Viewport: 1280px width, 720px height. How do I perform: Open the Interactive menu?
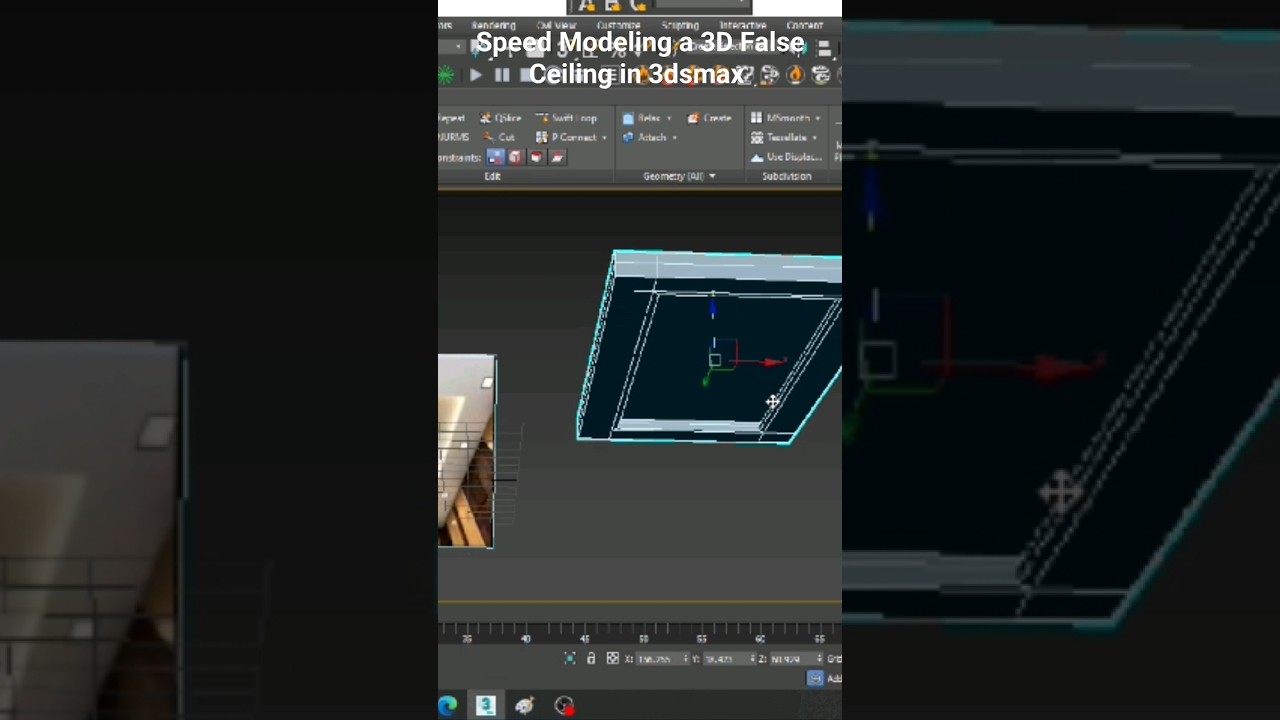tap(743, 25)
